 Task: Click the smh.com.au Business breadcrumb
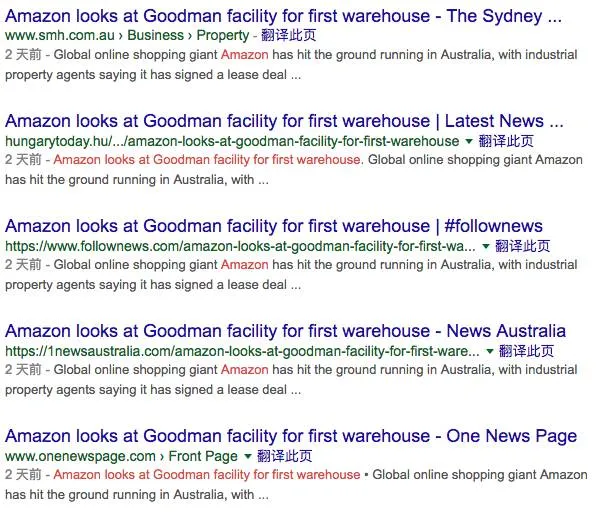(155, 35)
